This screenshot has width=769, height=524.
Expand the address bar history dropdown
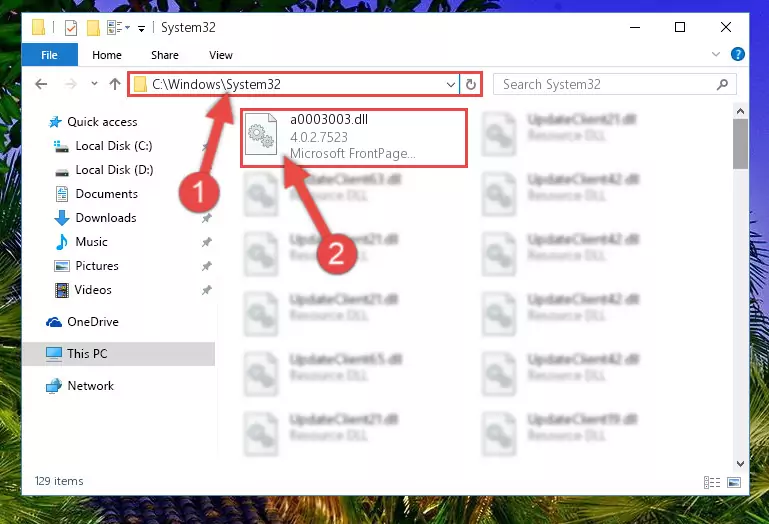click(x=451, y=85)
